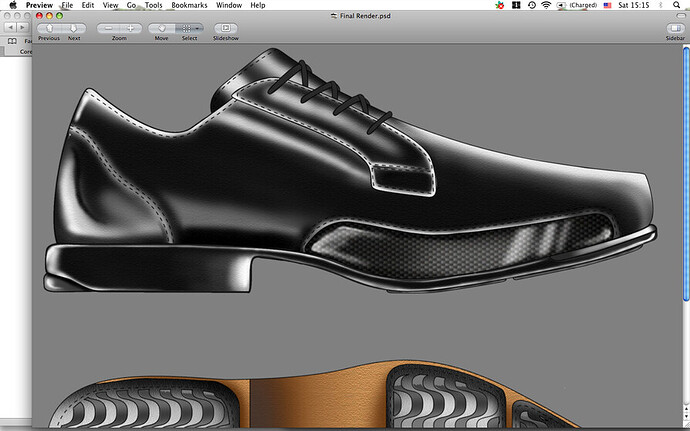The height and width of the screenshot is (431, 690).
Task: Zoom out with the minus button
Action: [x=108, y=28]
